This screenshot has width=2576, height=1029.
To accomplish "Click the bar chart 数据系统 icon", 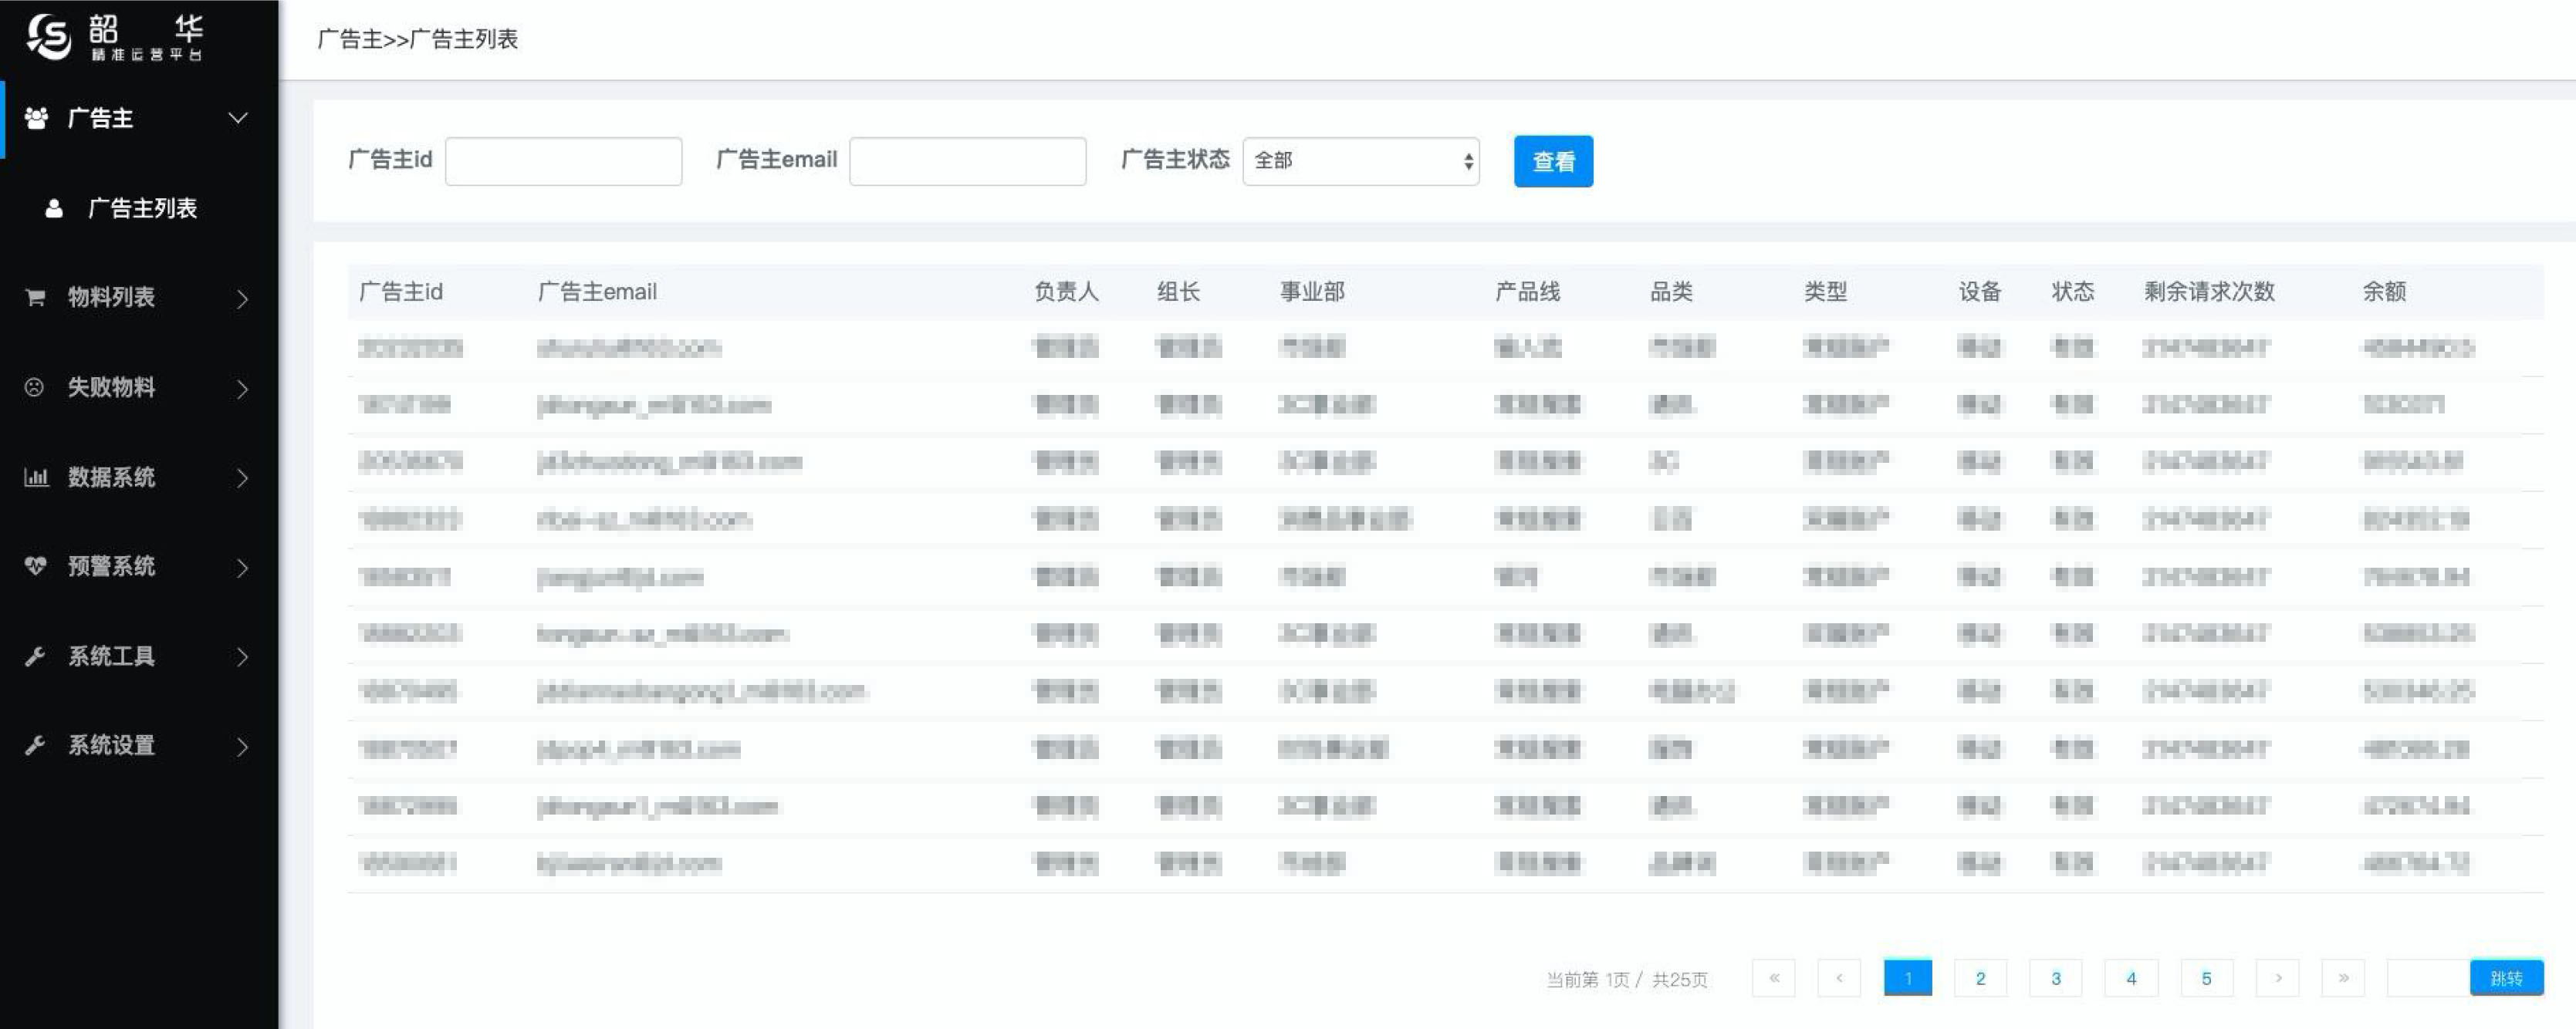I will click(36, 477).
